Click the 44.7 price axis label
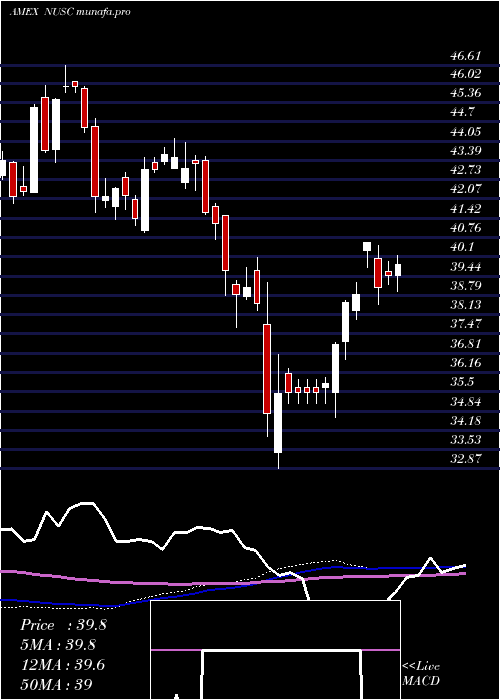Image resolution: width=500 pixels, height=700 pixels. point(462,112)
